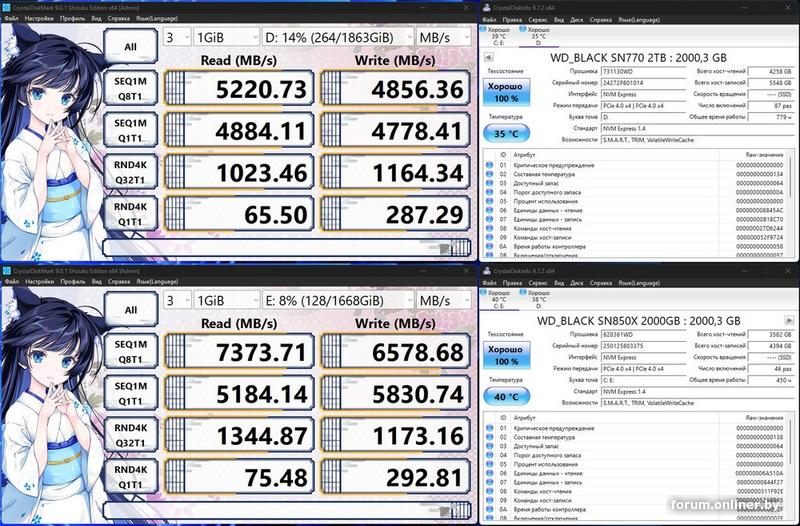Click status dot of row 04 Порог доступного запаса in SN850X window

(x=489, y=456)
